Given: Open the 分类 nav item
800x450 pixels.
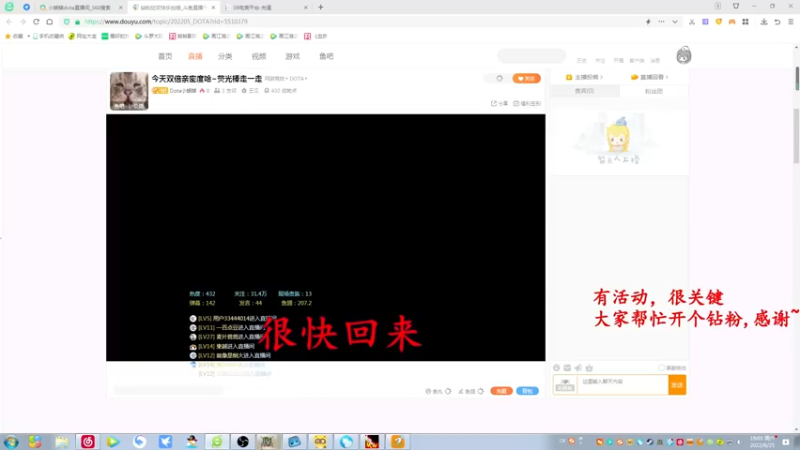Looking at the screenshot, I should click(x=225, y=56).
